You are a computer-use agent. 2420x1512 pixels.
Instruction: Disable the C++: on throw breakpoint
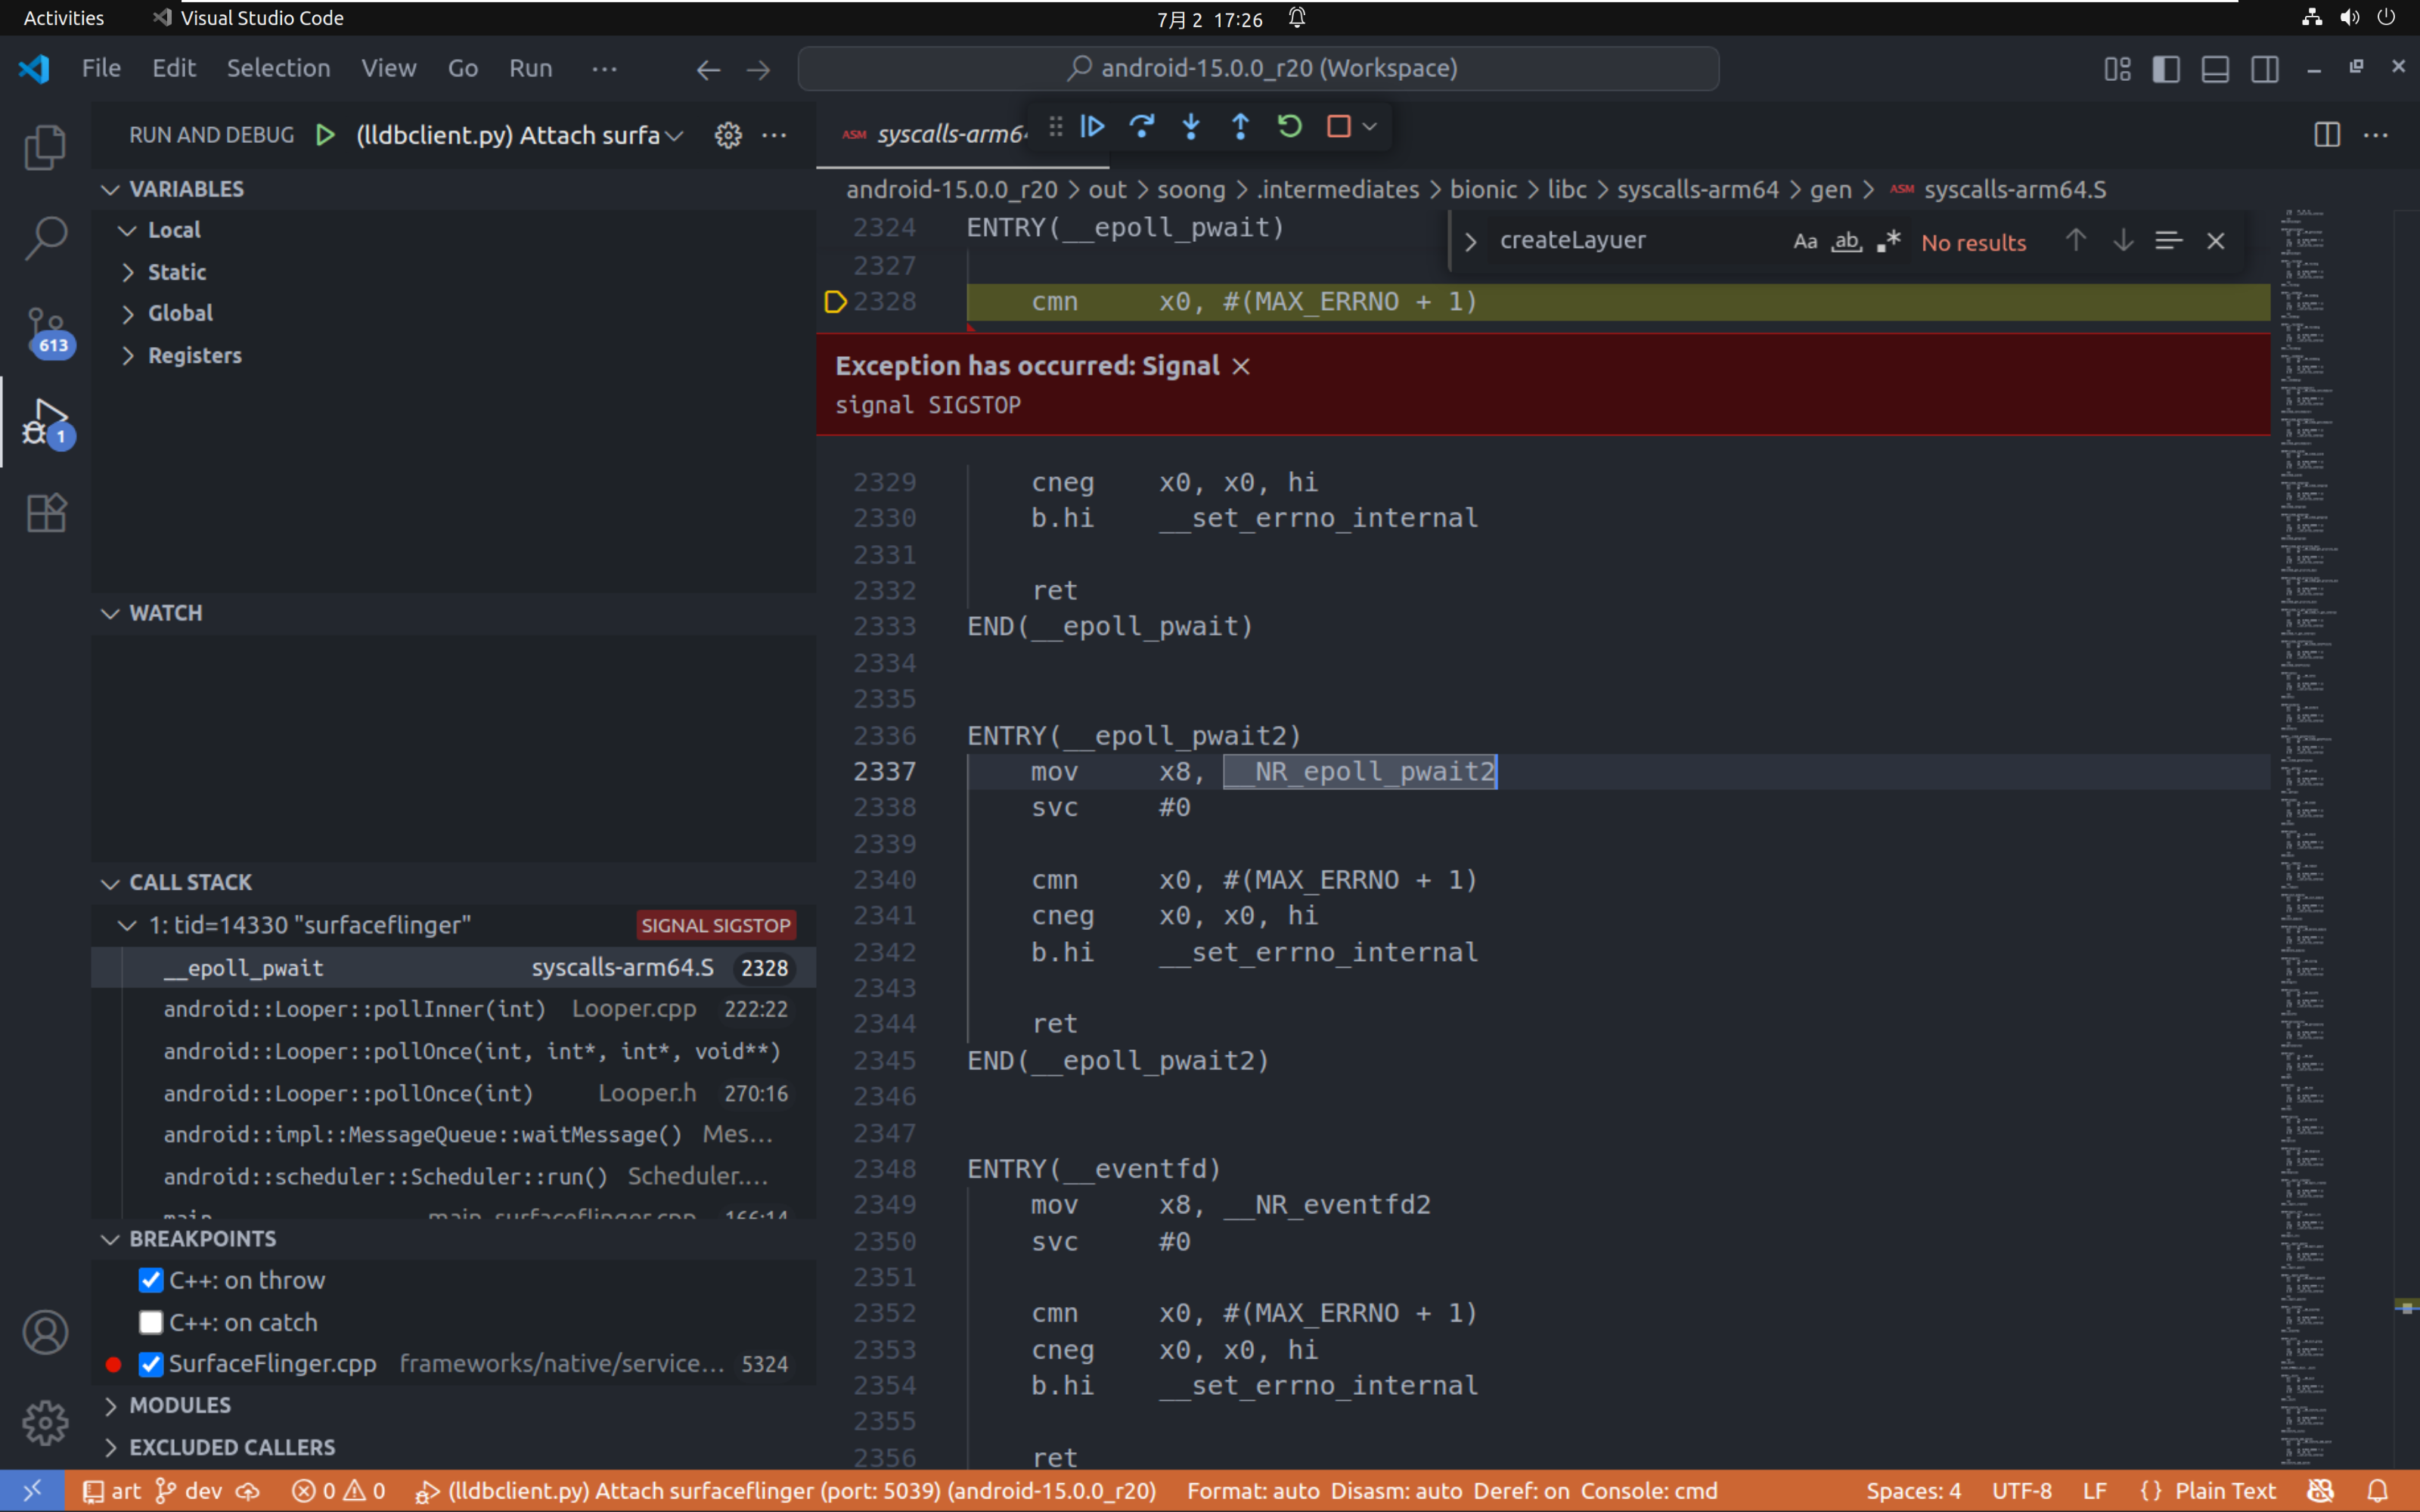point(151,1280)
